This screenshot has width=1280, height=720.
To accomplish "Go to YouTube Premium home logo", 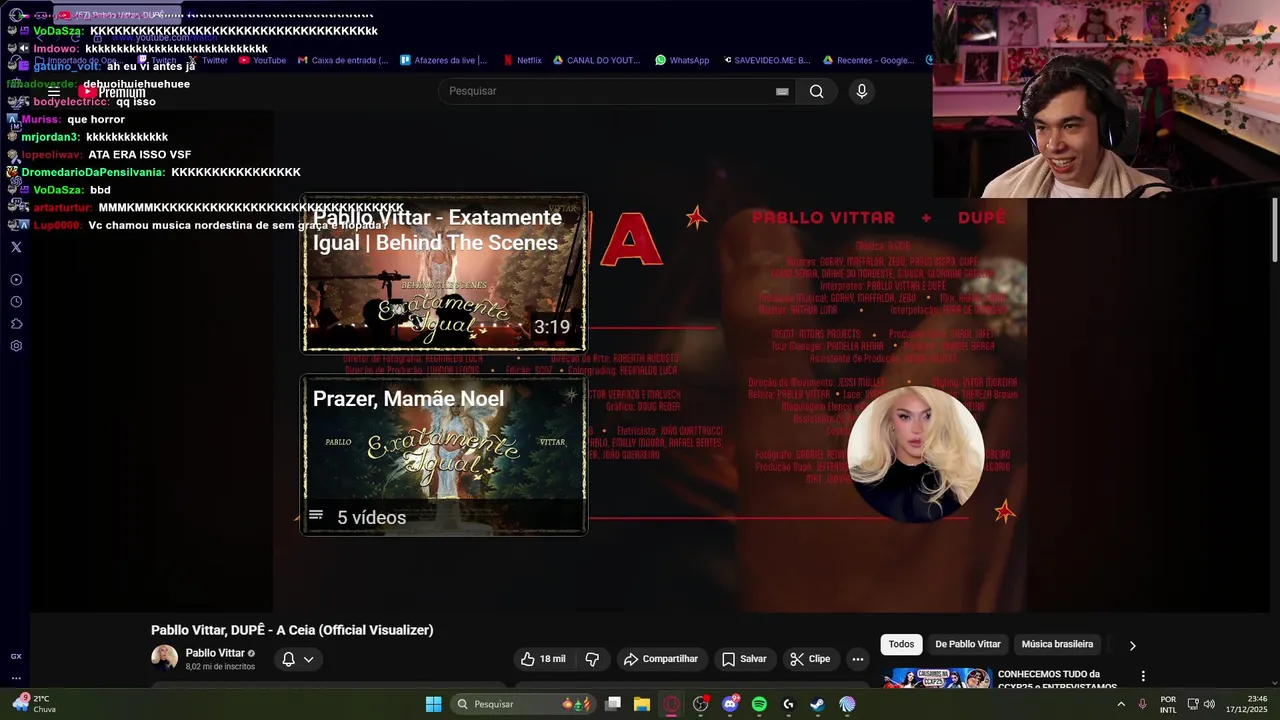I will pos(113,92).
